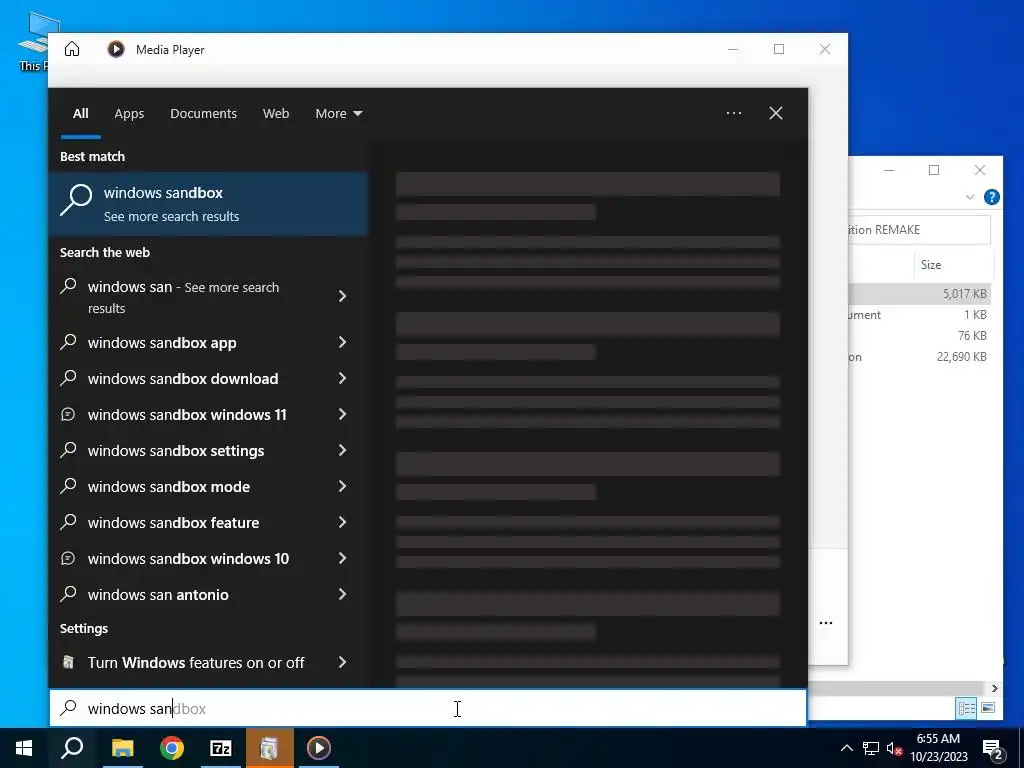
Task: Switch to Media Player on the taskbar
Action: click(319, 748)
